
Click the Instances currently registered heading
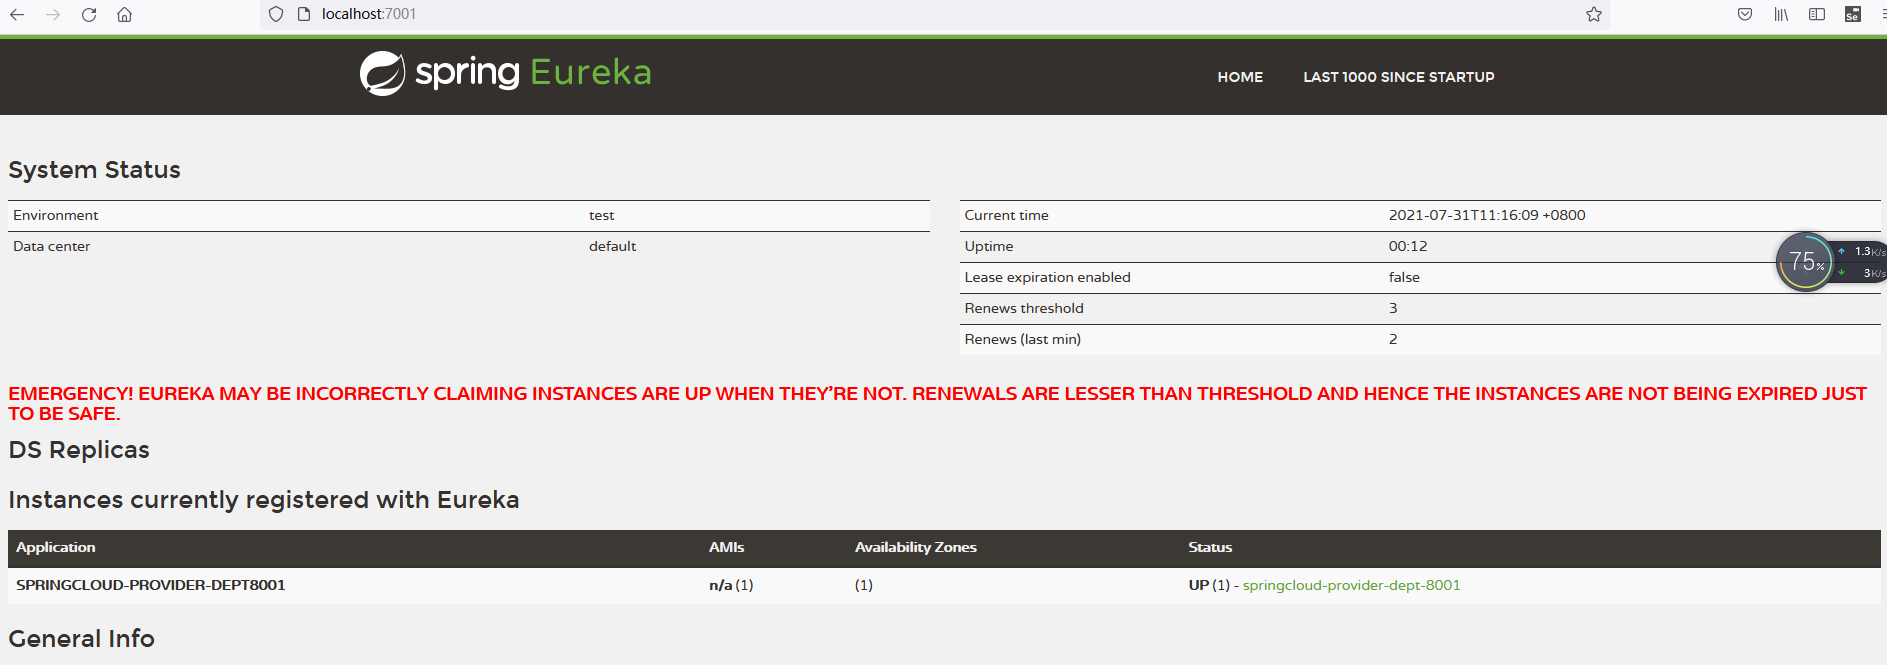264,500
